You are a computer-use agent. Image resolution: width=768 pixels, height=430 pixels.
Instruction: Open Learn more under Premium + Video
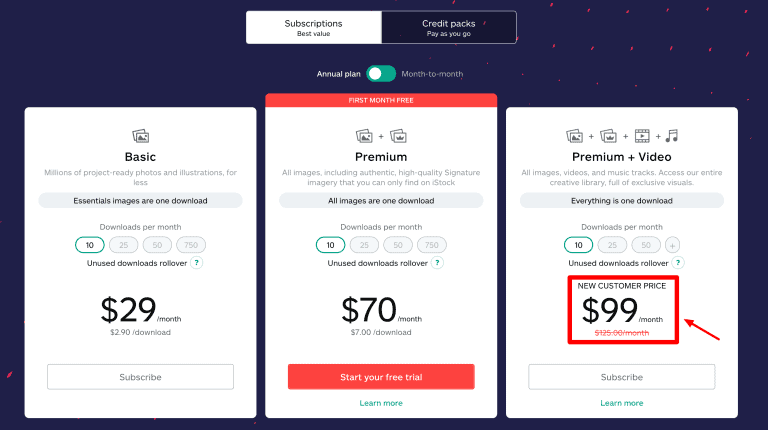coord(622,403)
